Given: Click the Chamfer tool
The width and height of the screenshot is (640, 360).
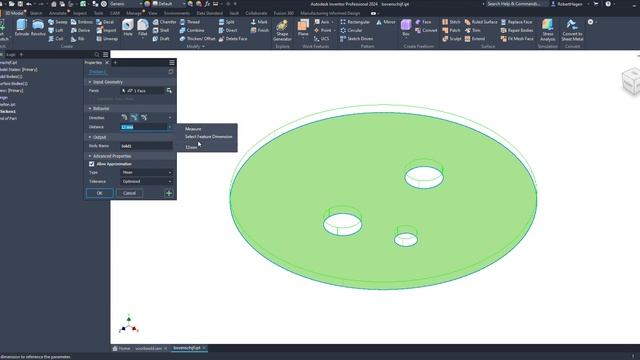Looking at the screenshot, I should click(164, 22).
